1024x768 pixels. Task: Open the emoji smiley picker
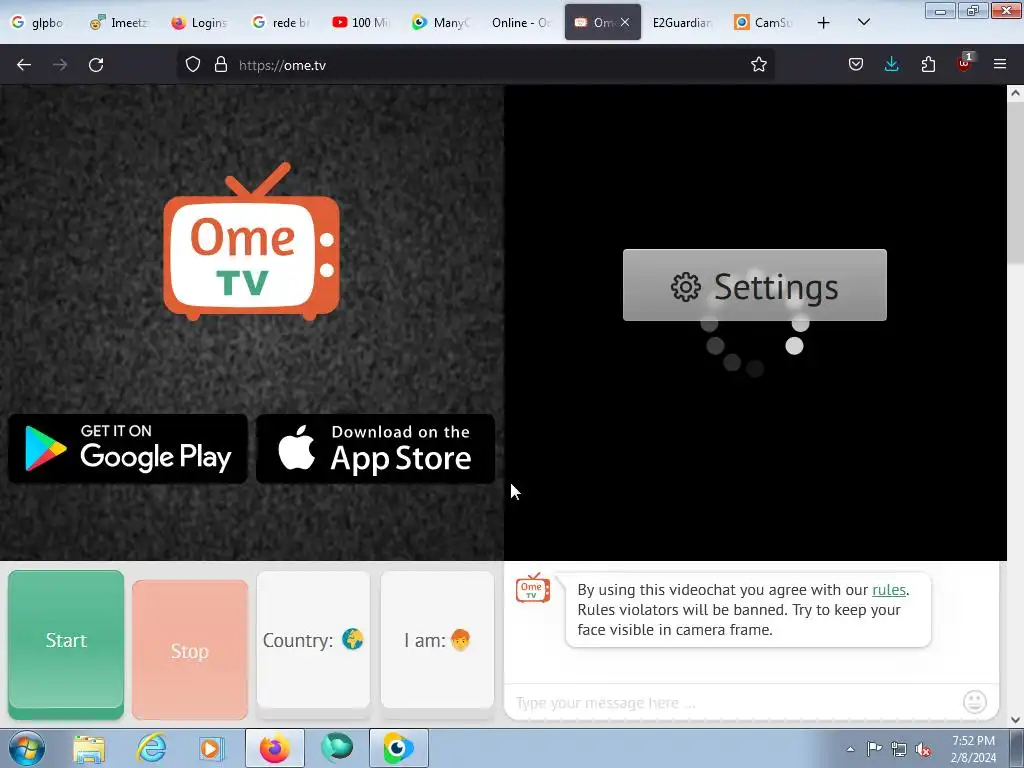coord(974,702)
